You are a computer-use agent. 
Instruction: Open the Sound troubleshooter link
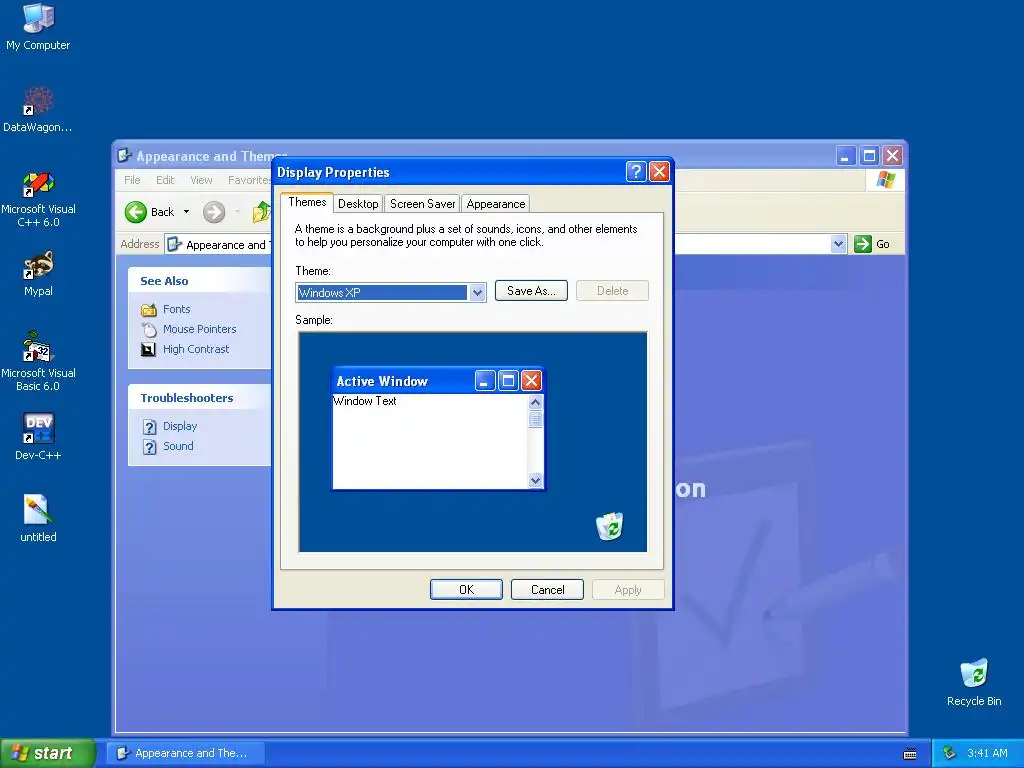[x=178, y=447]
